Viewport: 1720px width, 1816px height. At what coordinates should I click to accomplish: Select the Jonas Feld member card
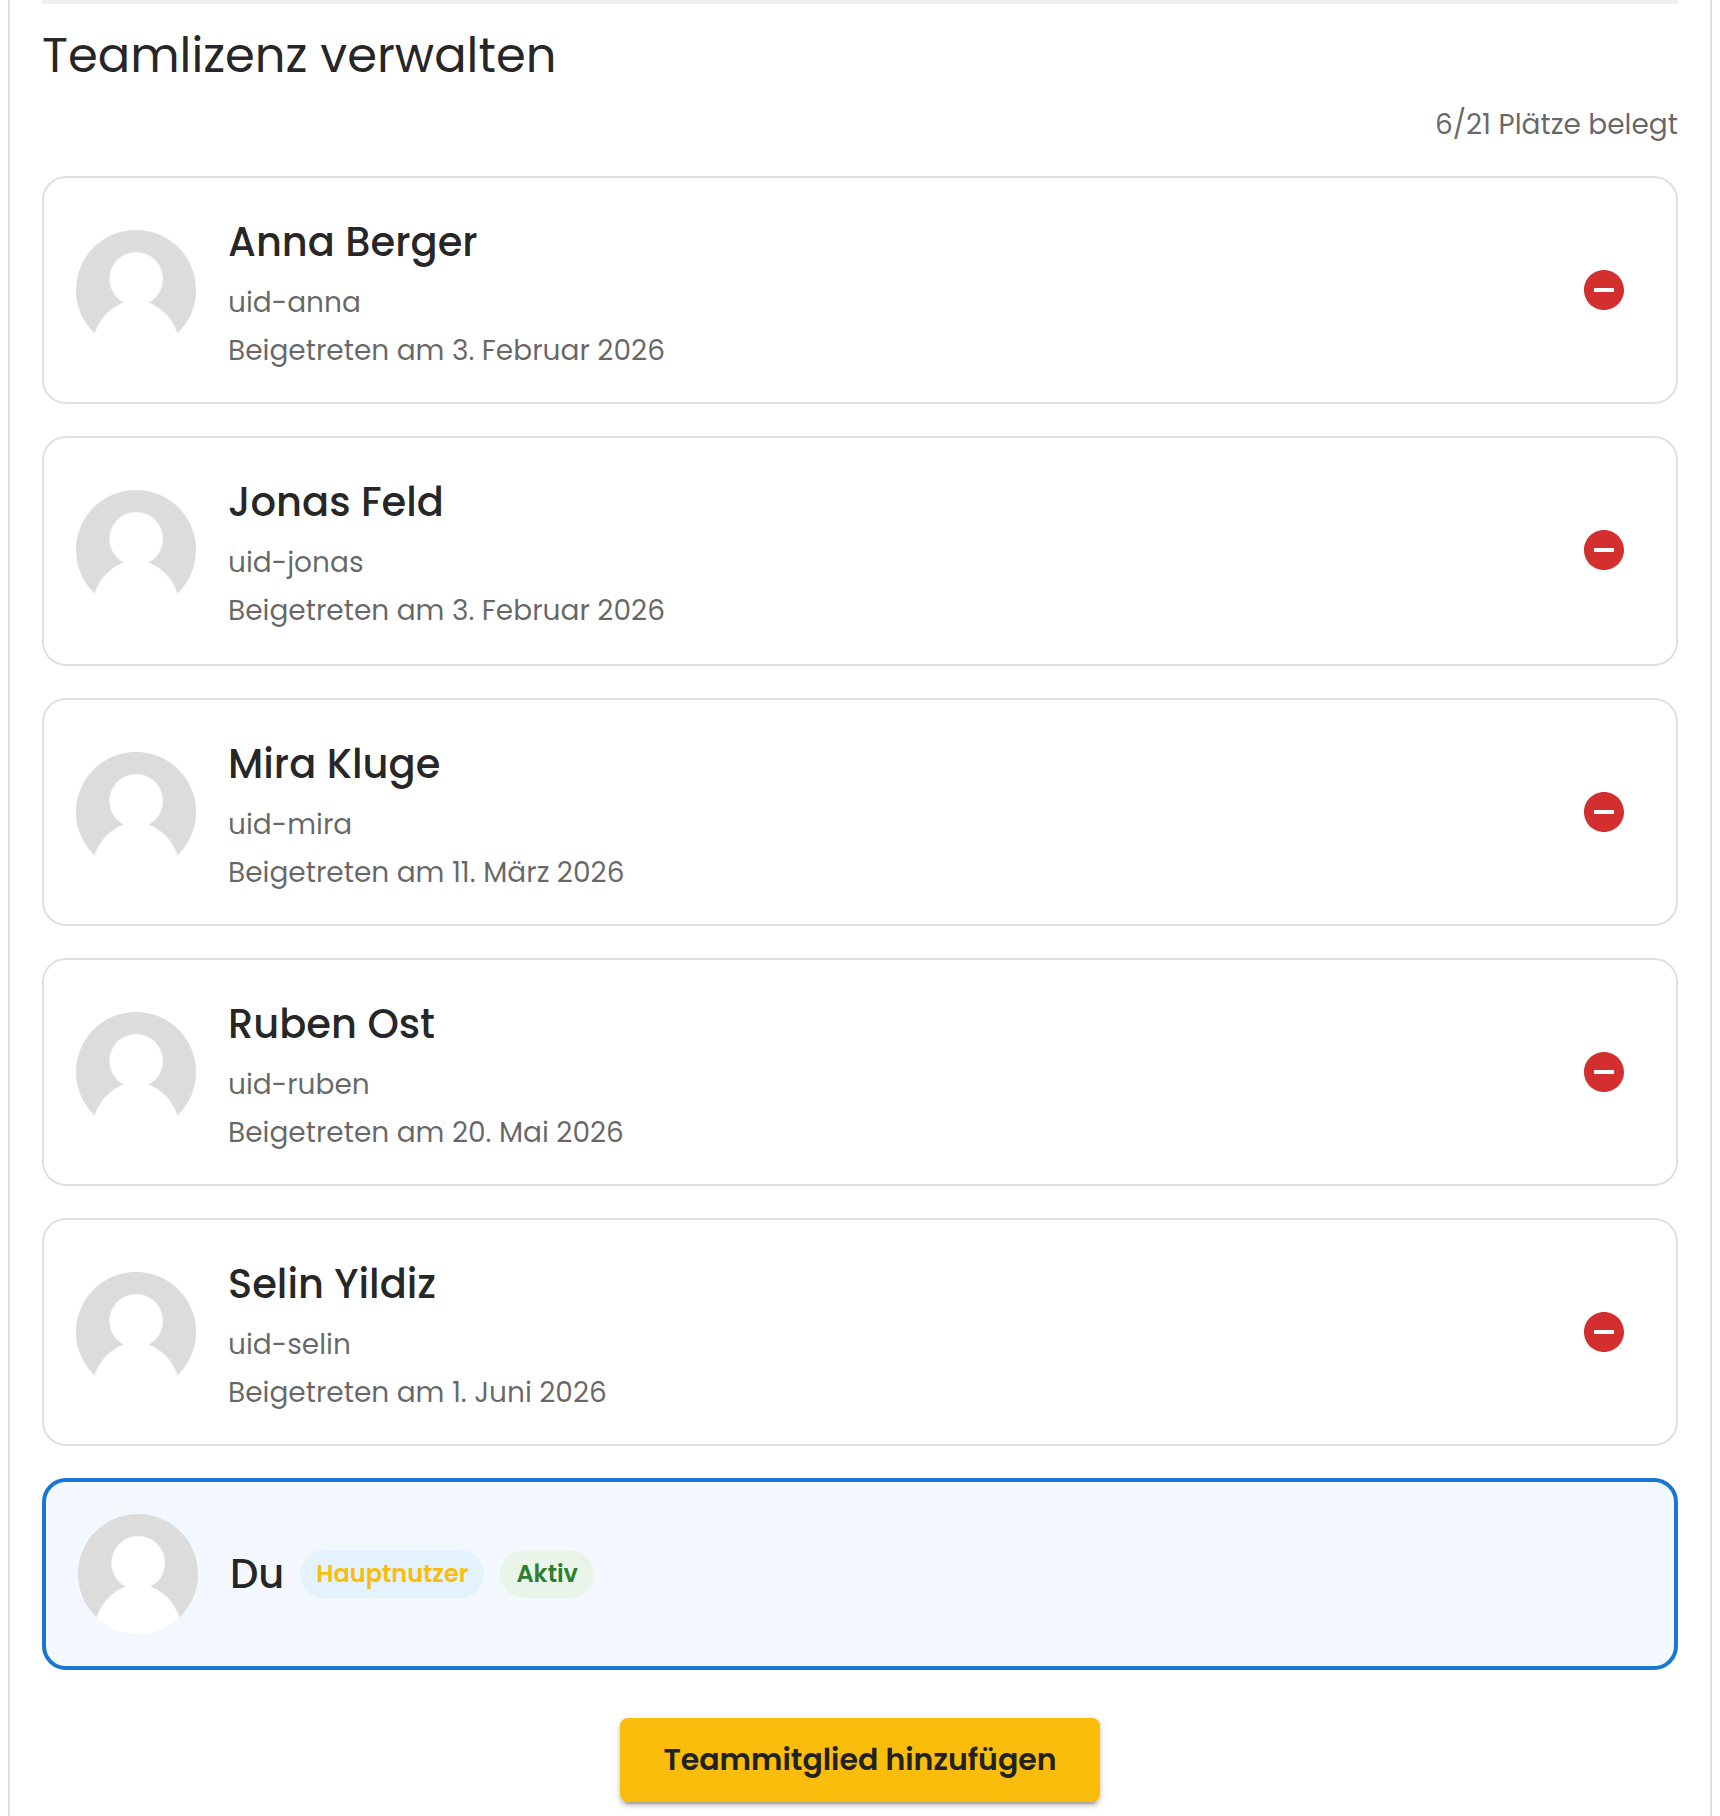coord(860,551)
